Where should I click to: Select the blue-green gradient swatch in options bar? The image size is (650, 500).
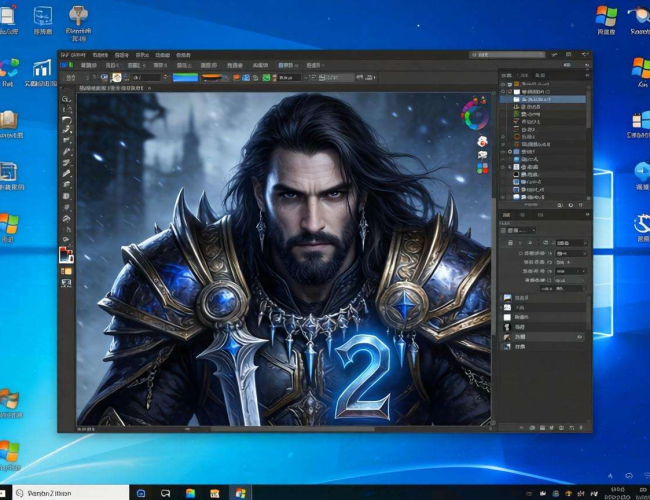185,77
